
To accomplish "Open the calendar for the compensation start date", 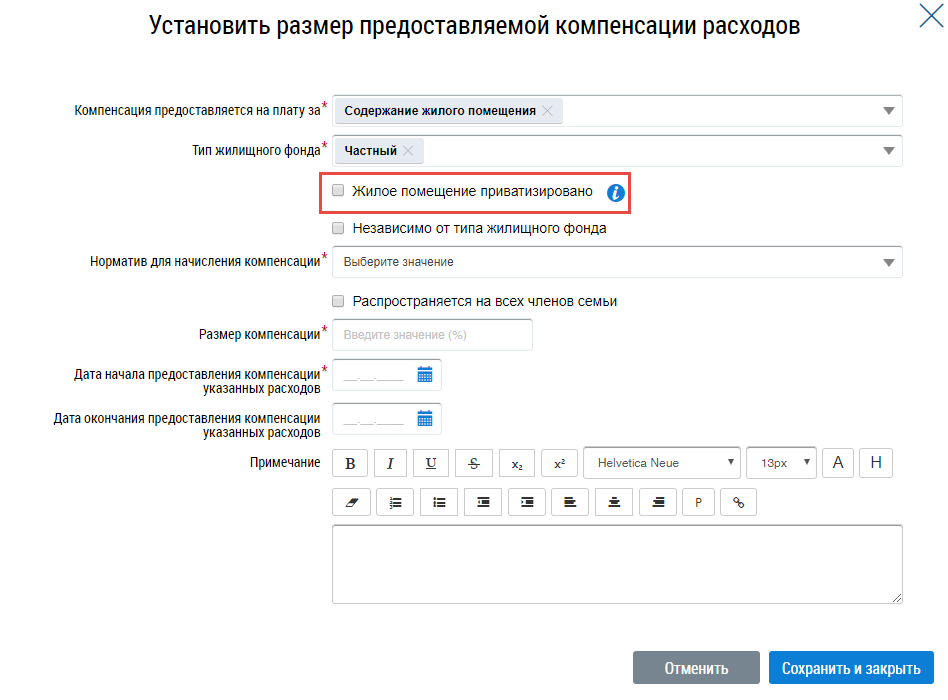I will point(425,375).
